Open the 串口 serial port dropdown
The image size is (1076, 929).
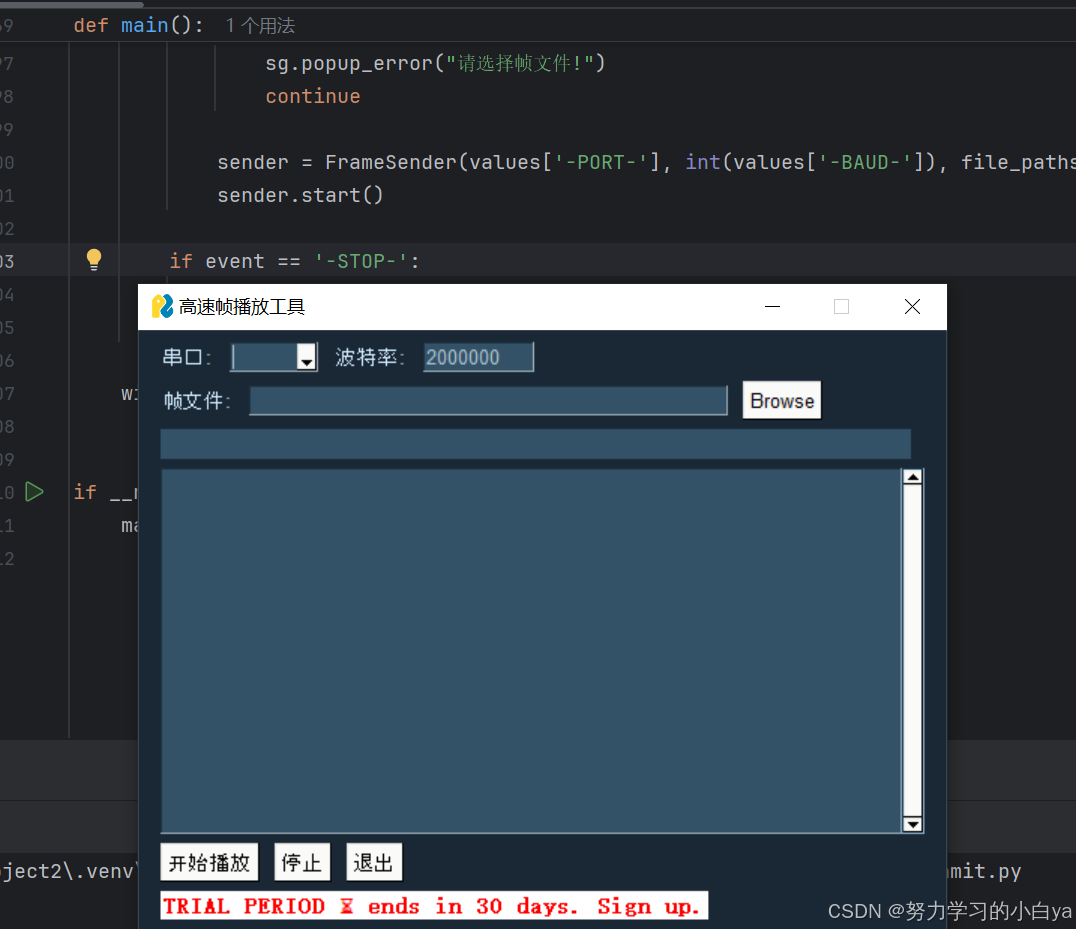coord(306,357)
